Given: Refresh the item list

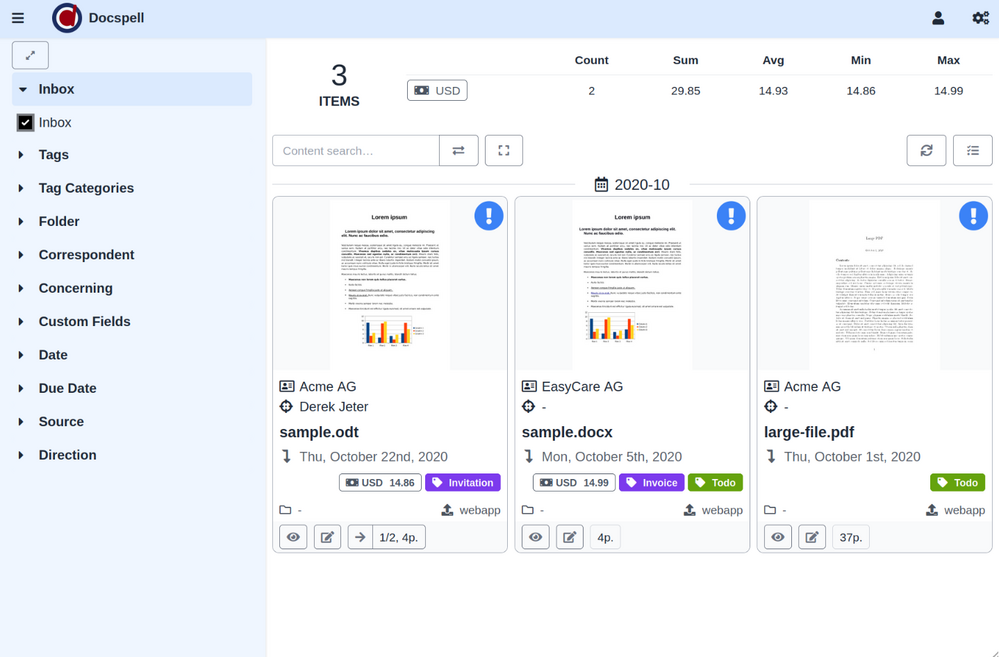Looking at the screenshot, I should click(926, 151).
